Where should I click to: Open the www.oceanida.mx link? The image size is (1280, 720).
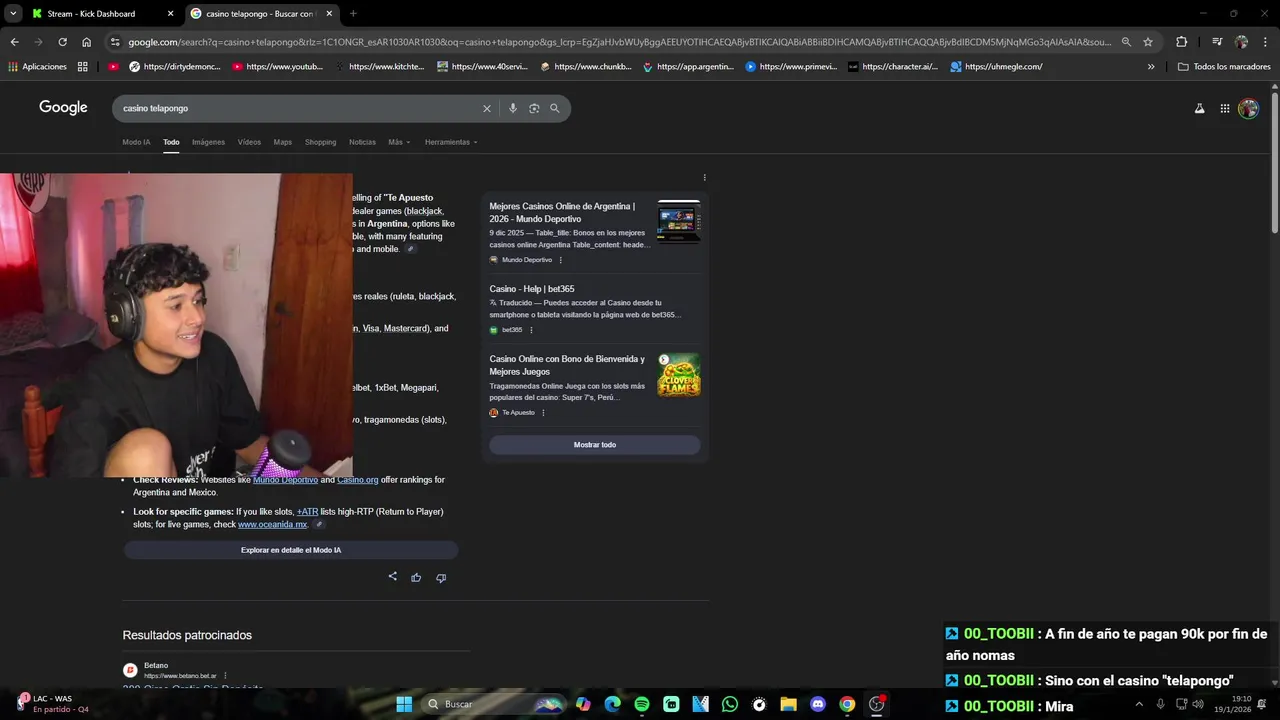pos(272,525)
